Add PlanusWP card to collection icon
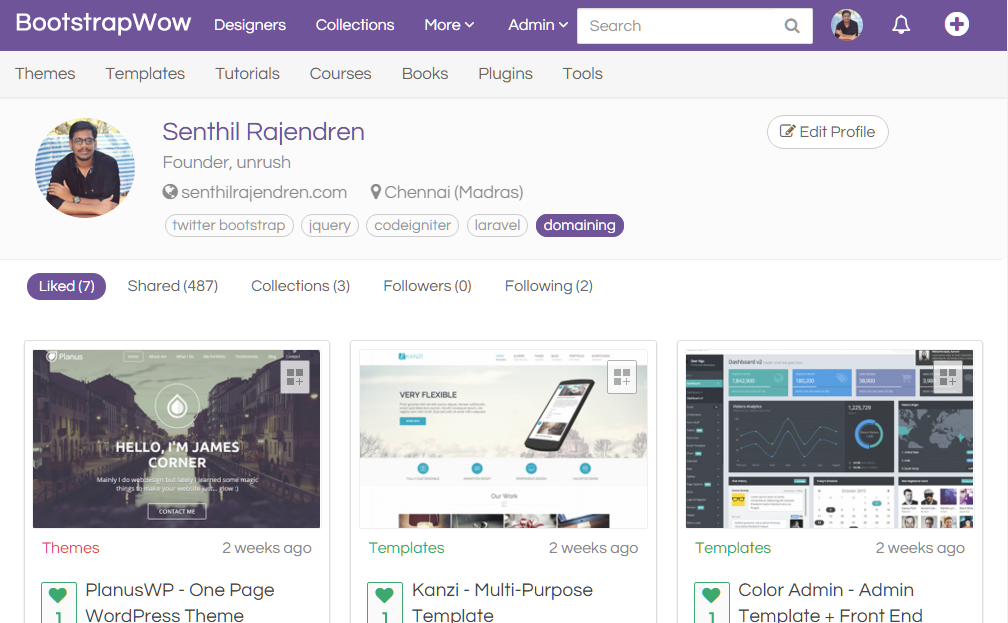1008x623 pixels. (295, 377)
